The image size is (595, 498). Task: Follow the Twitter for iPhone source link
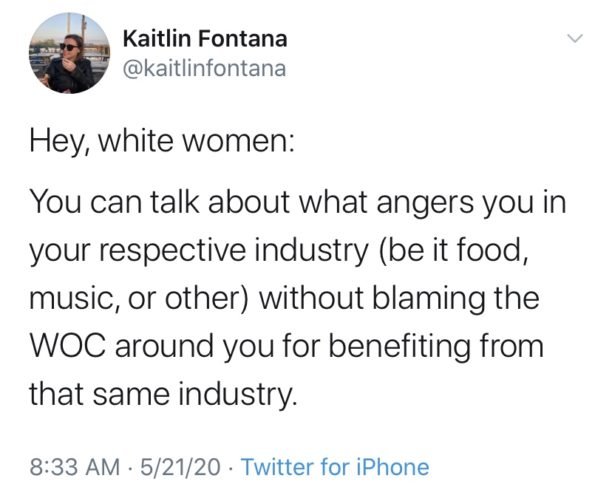335,466
